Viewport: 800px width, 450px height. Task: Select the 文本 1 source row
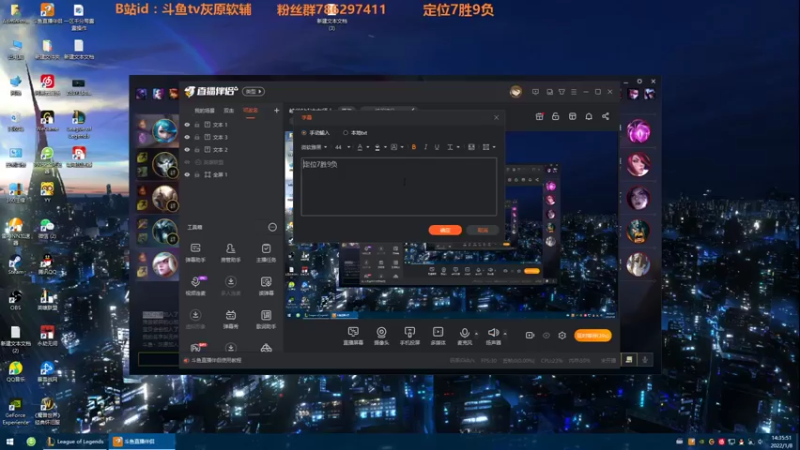pyautogui.click(x=232, y=124)
